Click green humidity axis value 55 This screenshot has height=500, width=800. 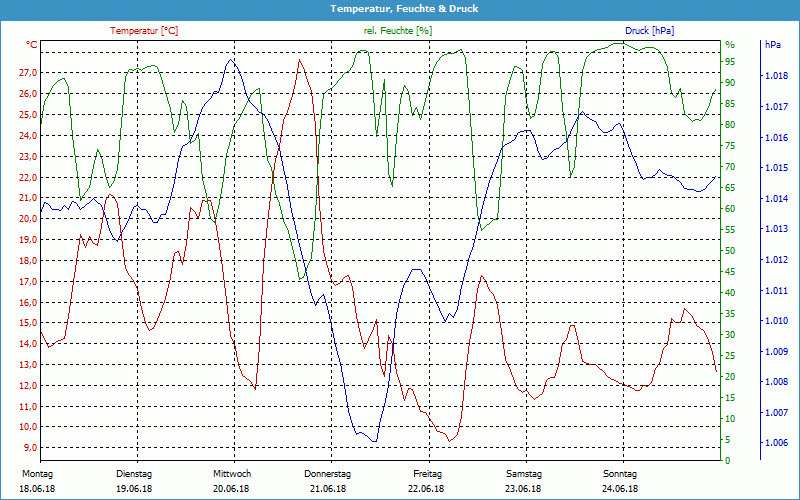tap(730, 230)
